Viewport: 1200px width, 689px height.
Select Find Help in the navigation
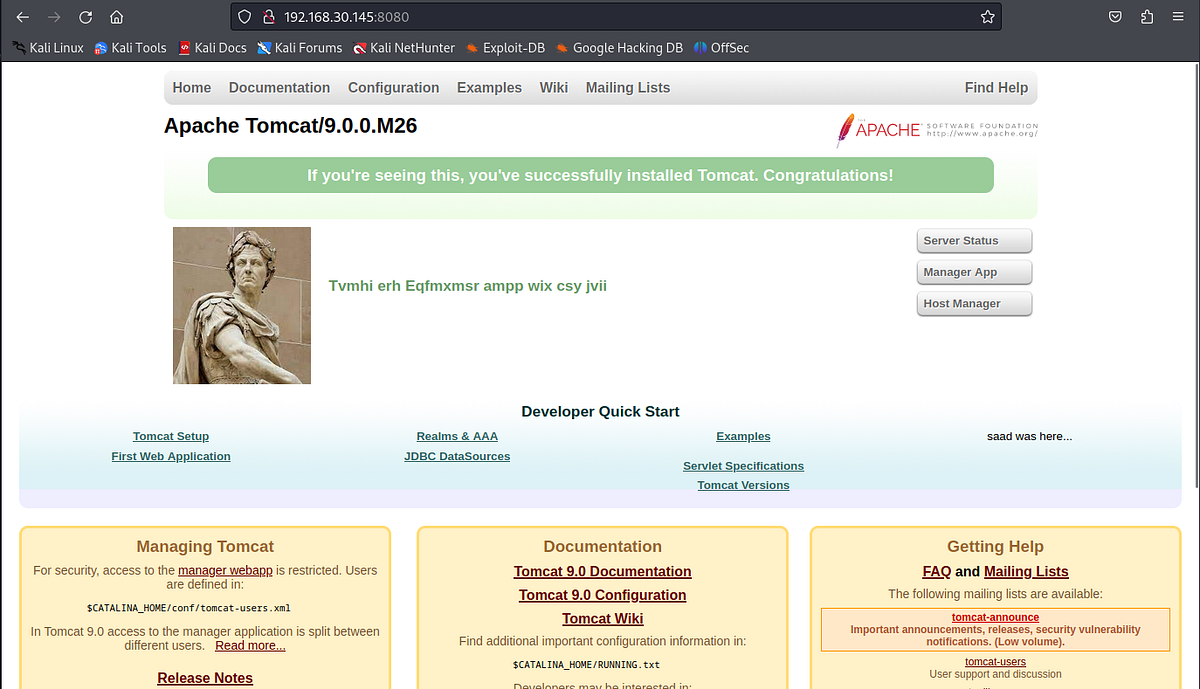click(x=996, y=87)
